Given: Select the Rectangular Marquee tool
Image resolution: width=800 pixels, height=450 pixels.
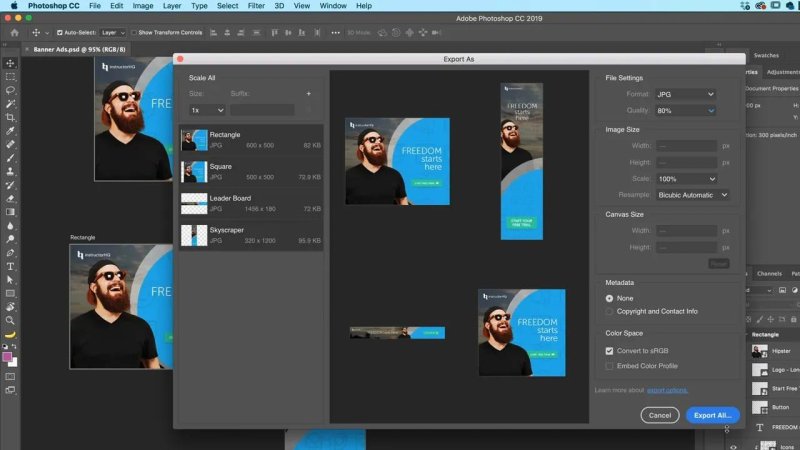Looking at the screenshot, I should pos(10,77).
